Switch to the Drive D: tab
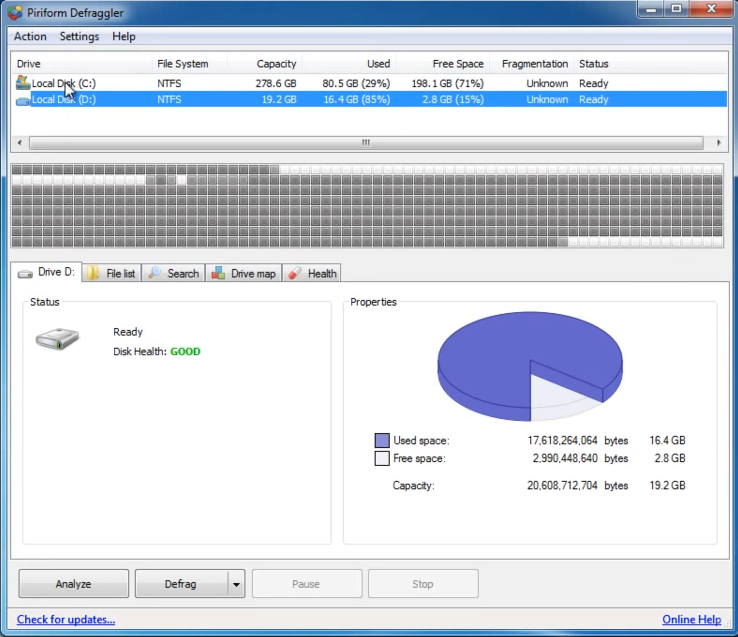Image resolution: width=738 pixels, height=637 pixels. pyautogui.click(x=46, y=272)
